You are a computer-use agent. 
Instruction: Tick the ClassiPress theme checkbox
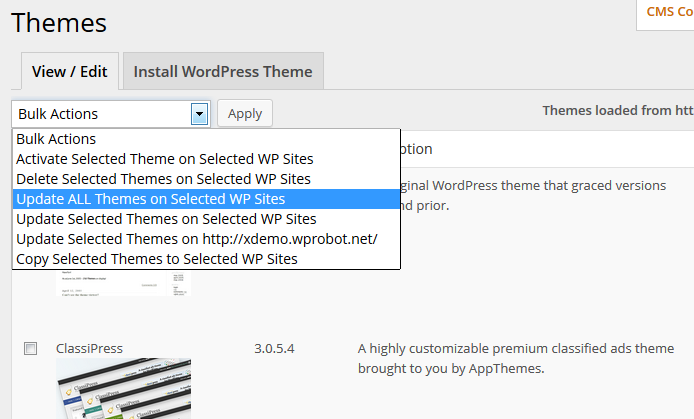tap(31, 348)
